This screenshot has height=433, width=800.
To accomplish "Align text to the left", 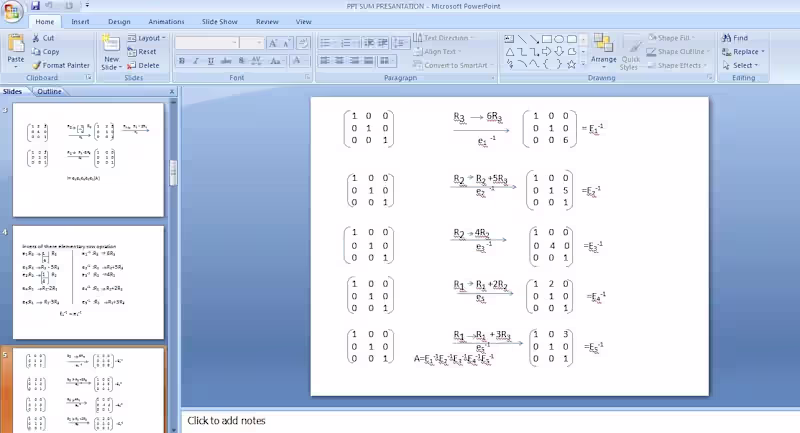I will point(324,61).
